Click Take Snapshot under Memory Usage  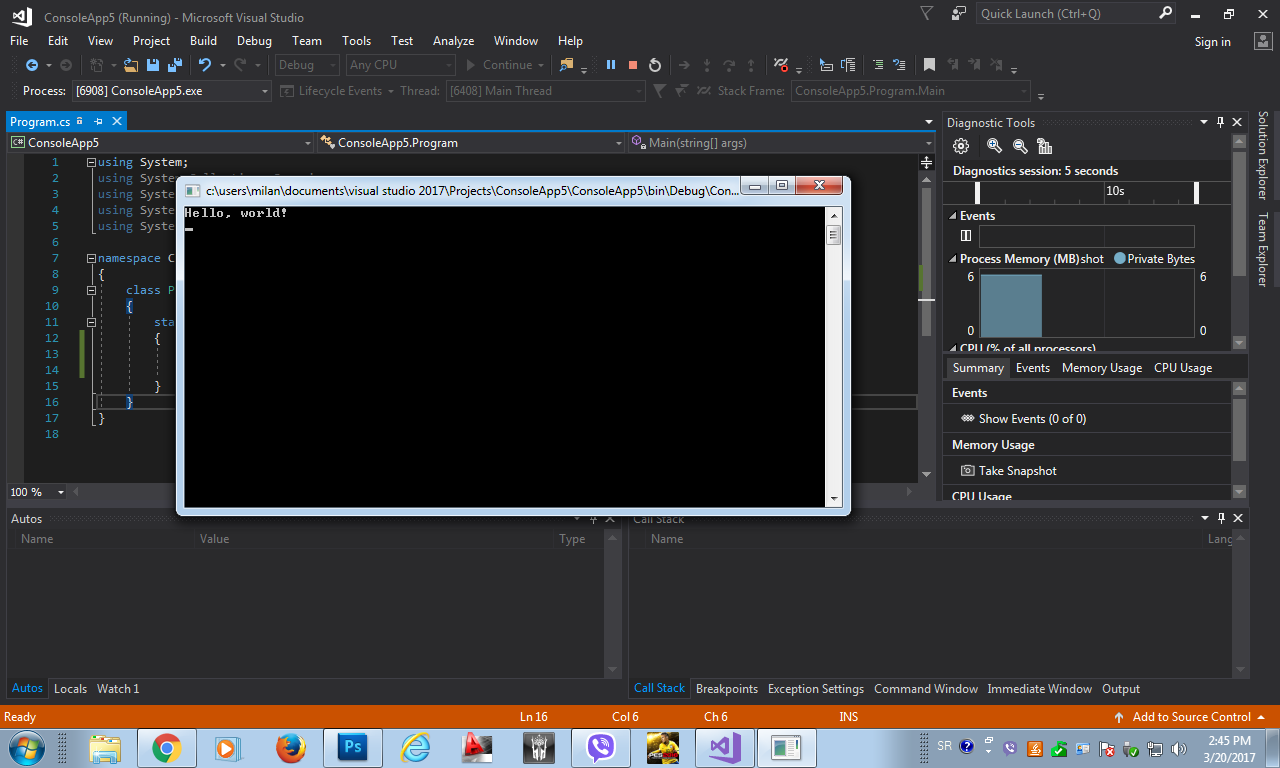(1017, 471)
